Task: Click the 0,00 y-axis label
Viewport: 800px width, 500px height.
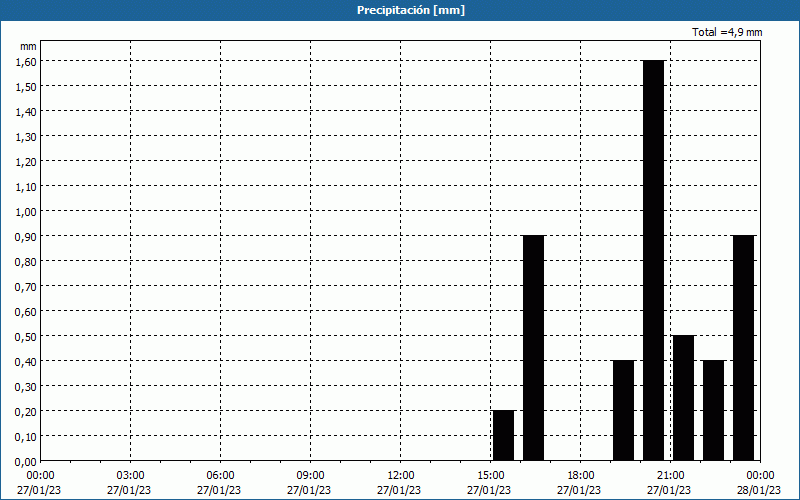Action: 26,462
